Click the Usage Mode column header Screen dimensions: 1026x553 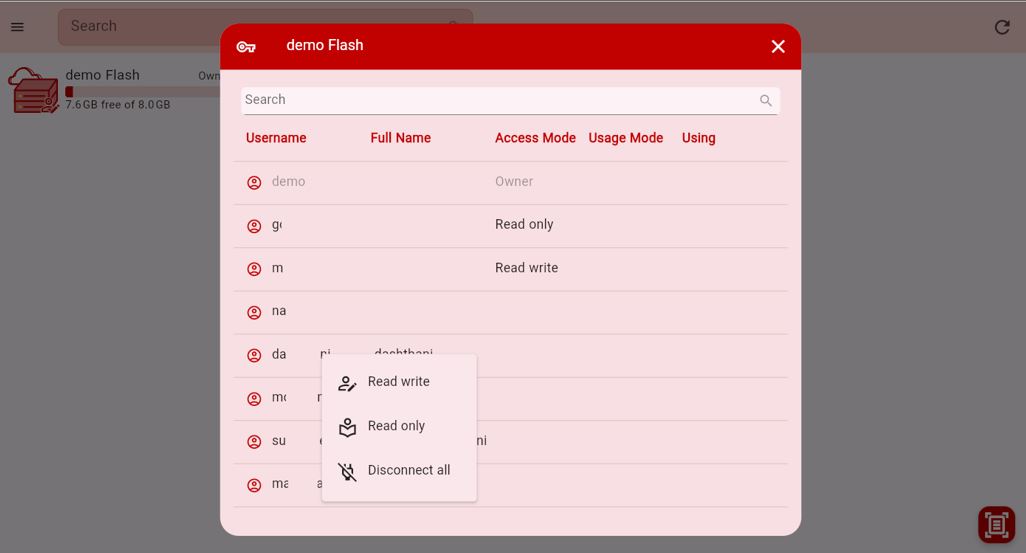[x=625, y=138]
